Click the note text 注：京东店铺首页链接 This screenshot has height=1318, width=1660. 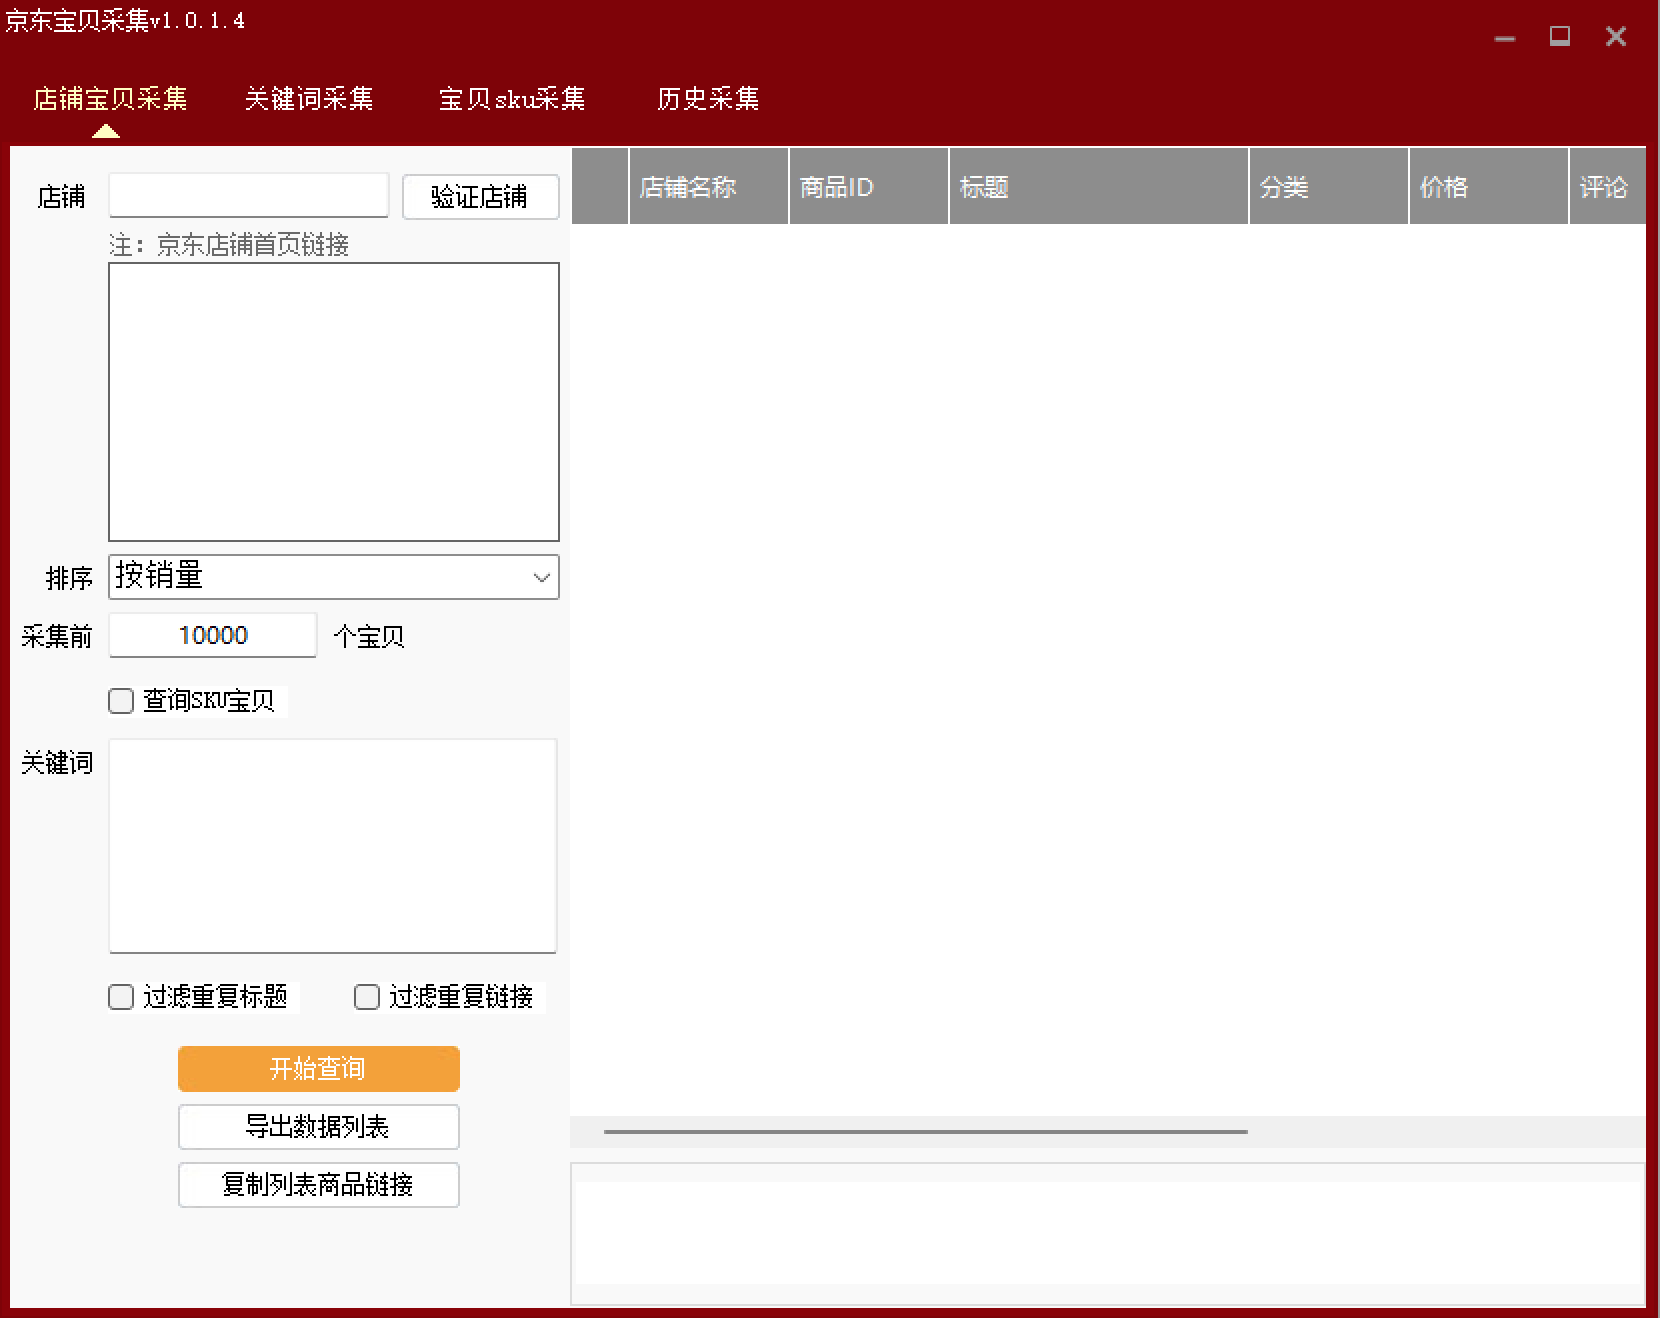(229, 245)
